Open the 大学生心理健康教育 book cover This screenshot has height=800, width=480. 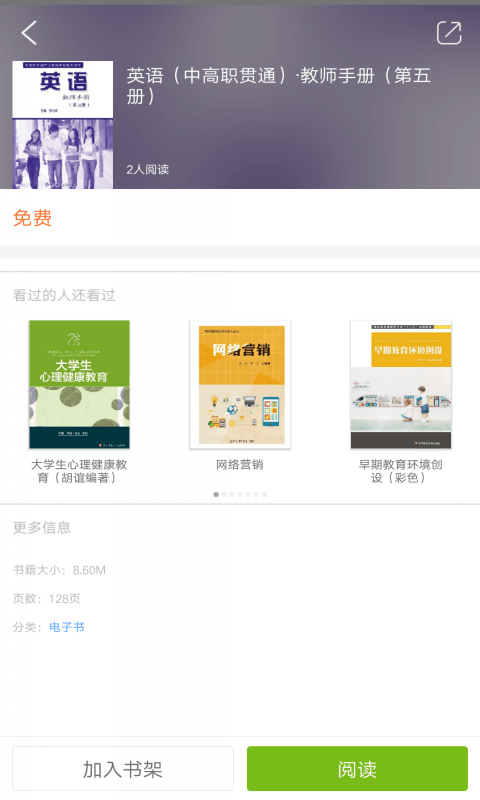(79, 385)
